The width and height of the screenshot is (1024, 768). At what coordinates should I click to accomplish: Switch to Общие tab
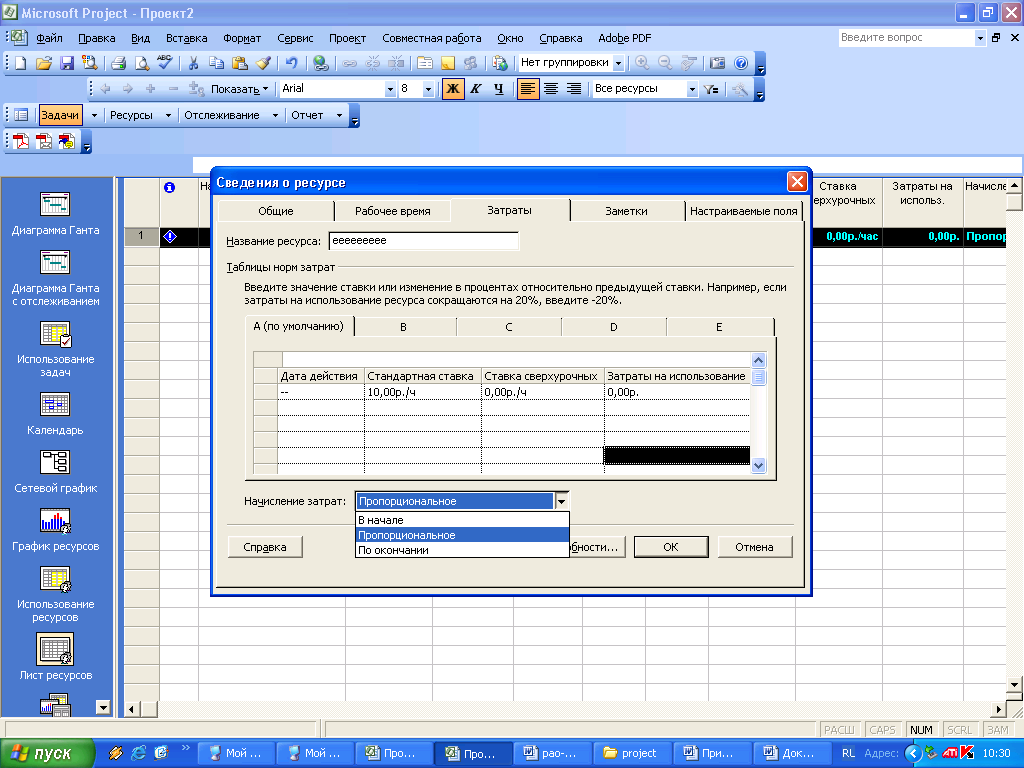276,211
